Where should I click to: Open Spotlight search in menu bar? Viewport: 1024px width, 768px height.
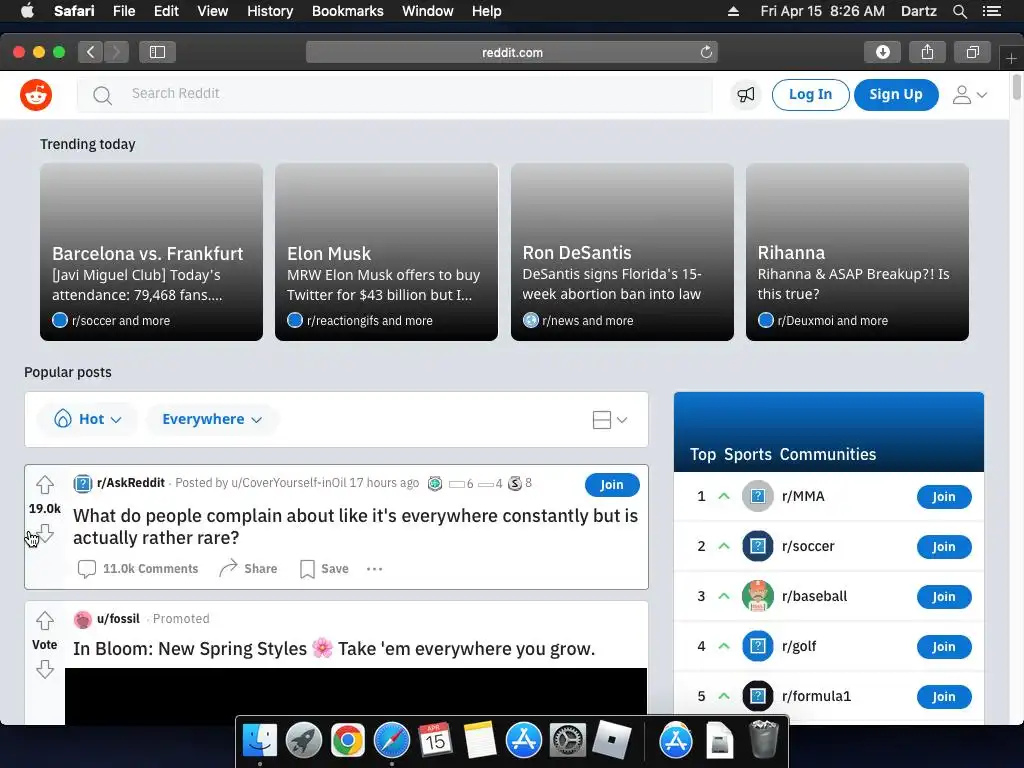tap(959, 11)
